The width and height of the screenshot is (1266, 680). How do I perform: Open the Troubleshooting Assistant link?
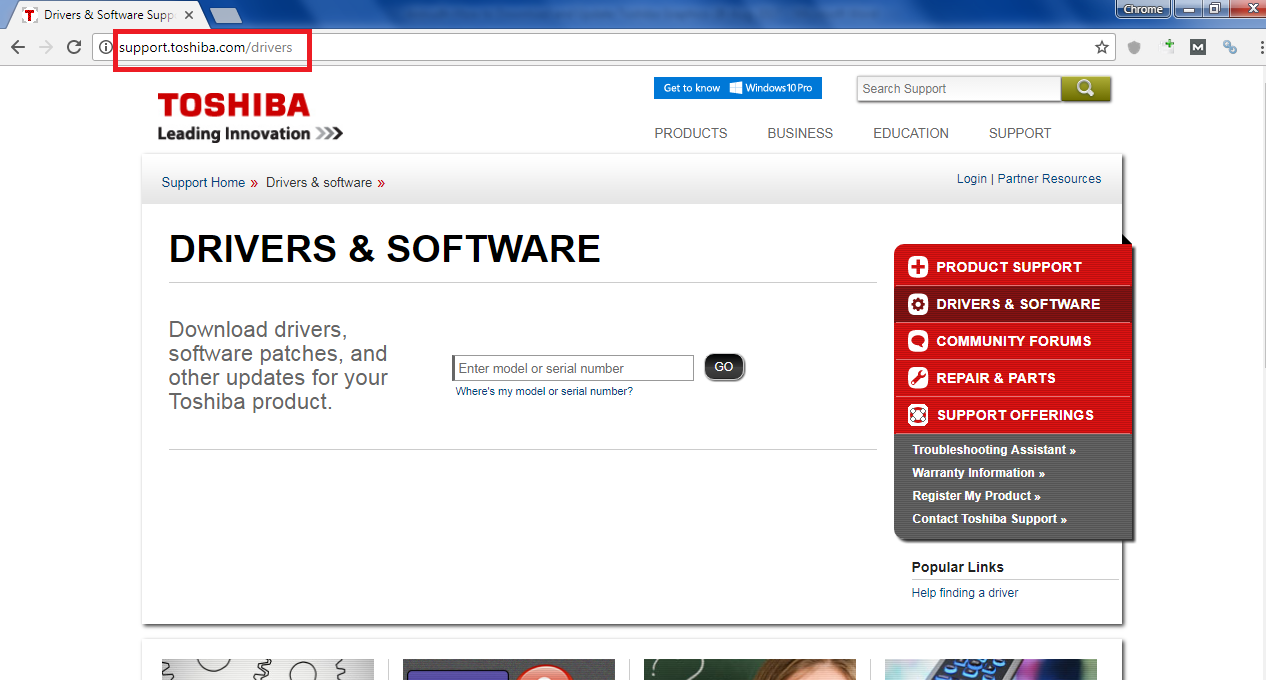pos(994,450)
